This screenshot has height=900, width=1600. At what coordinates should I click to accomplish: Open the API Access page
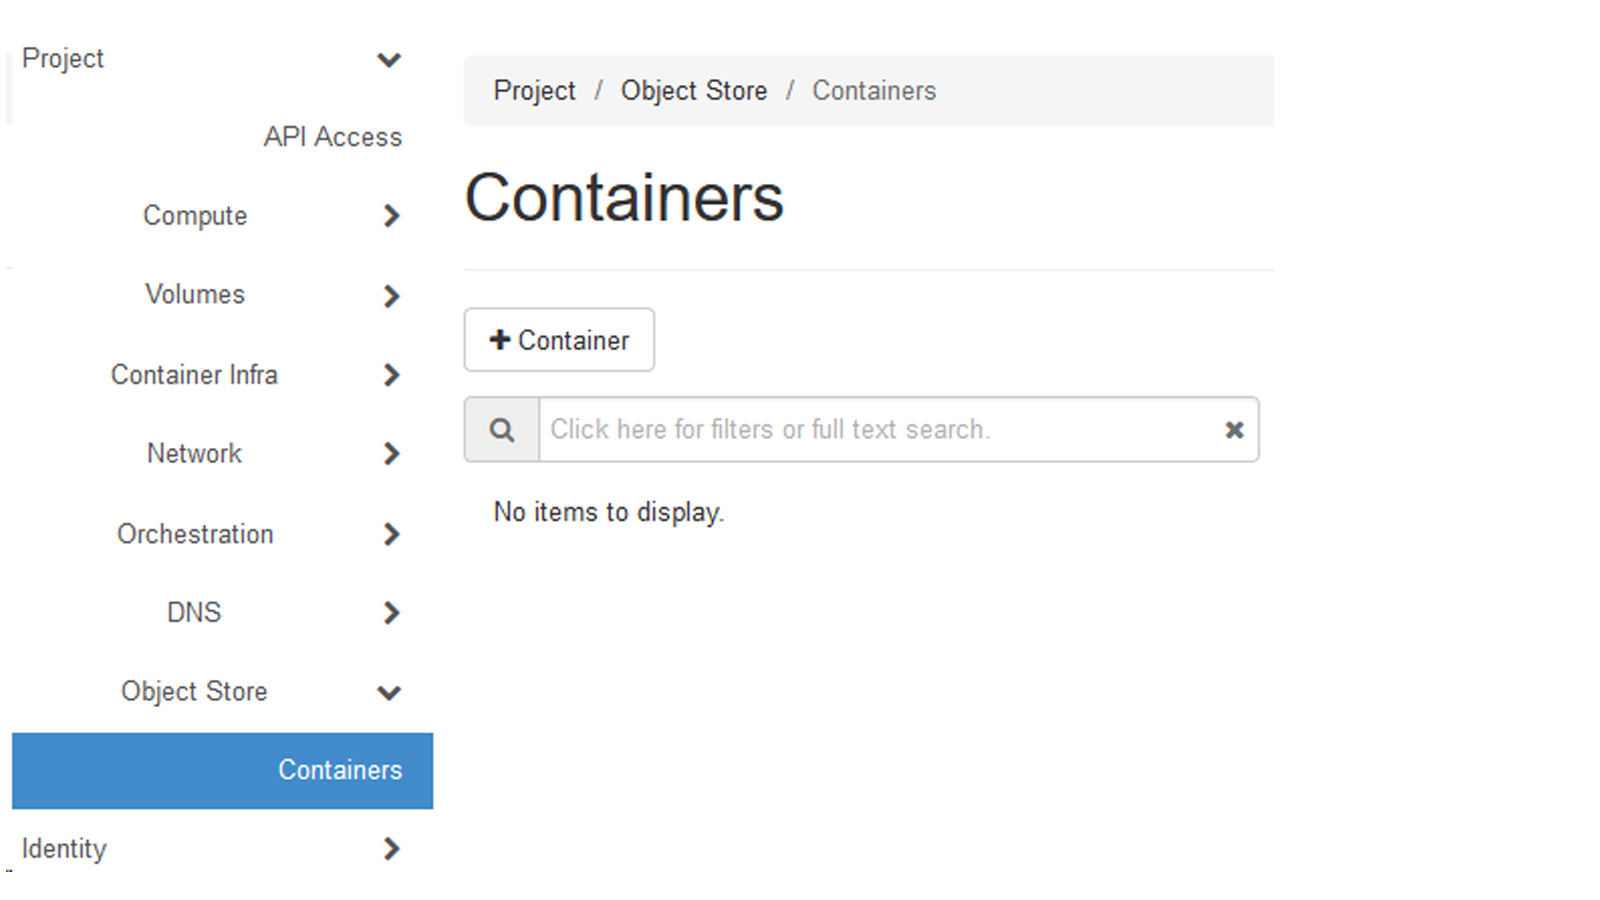point(332,137)
